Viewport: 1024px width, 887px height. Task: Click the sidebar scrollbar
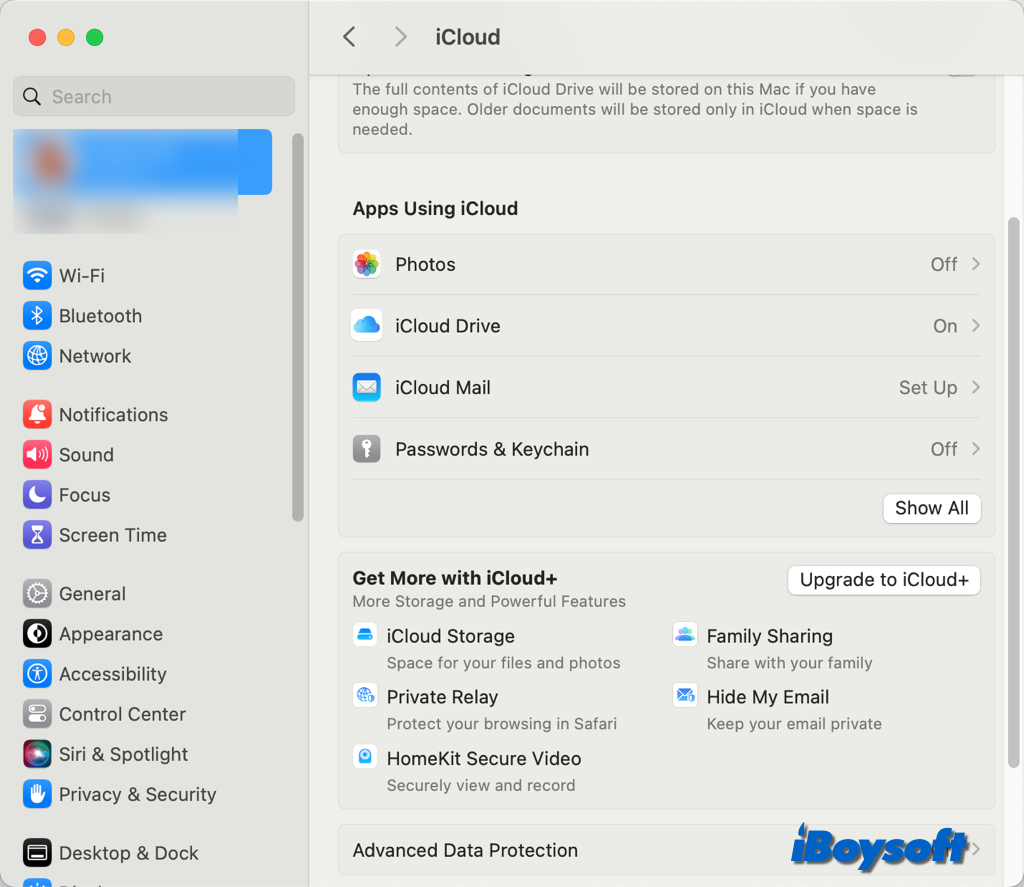298,327
